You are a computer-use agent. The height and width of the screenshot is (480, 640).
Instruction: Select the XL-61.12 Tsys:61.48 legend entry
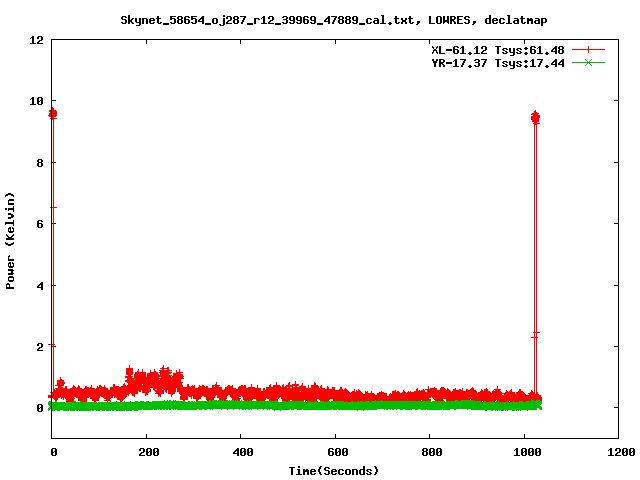coord(498,50)
